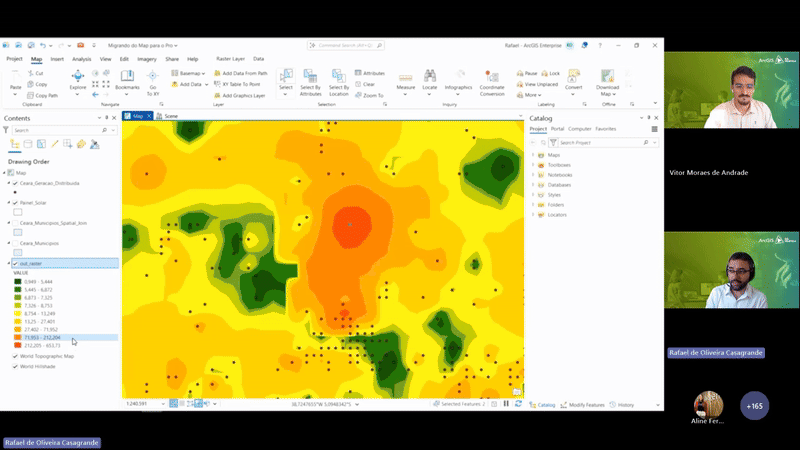Click the Select features tool
The image size is (800, 450).
tap(286, 82)
